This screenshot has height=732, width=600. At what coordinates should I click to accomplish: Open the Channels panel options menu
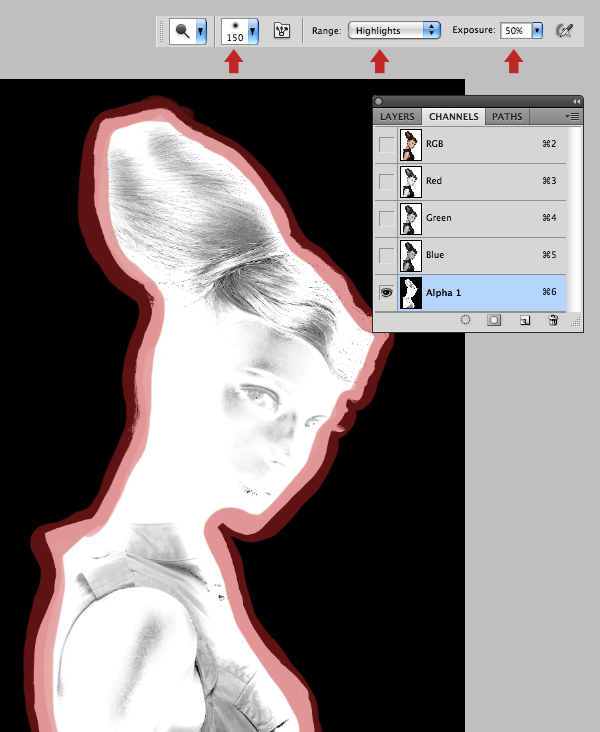pos(572,116)
